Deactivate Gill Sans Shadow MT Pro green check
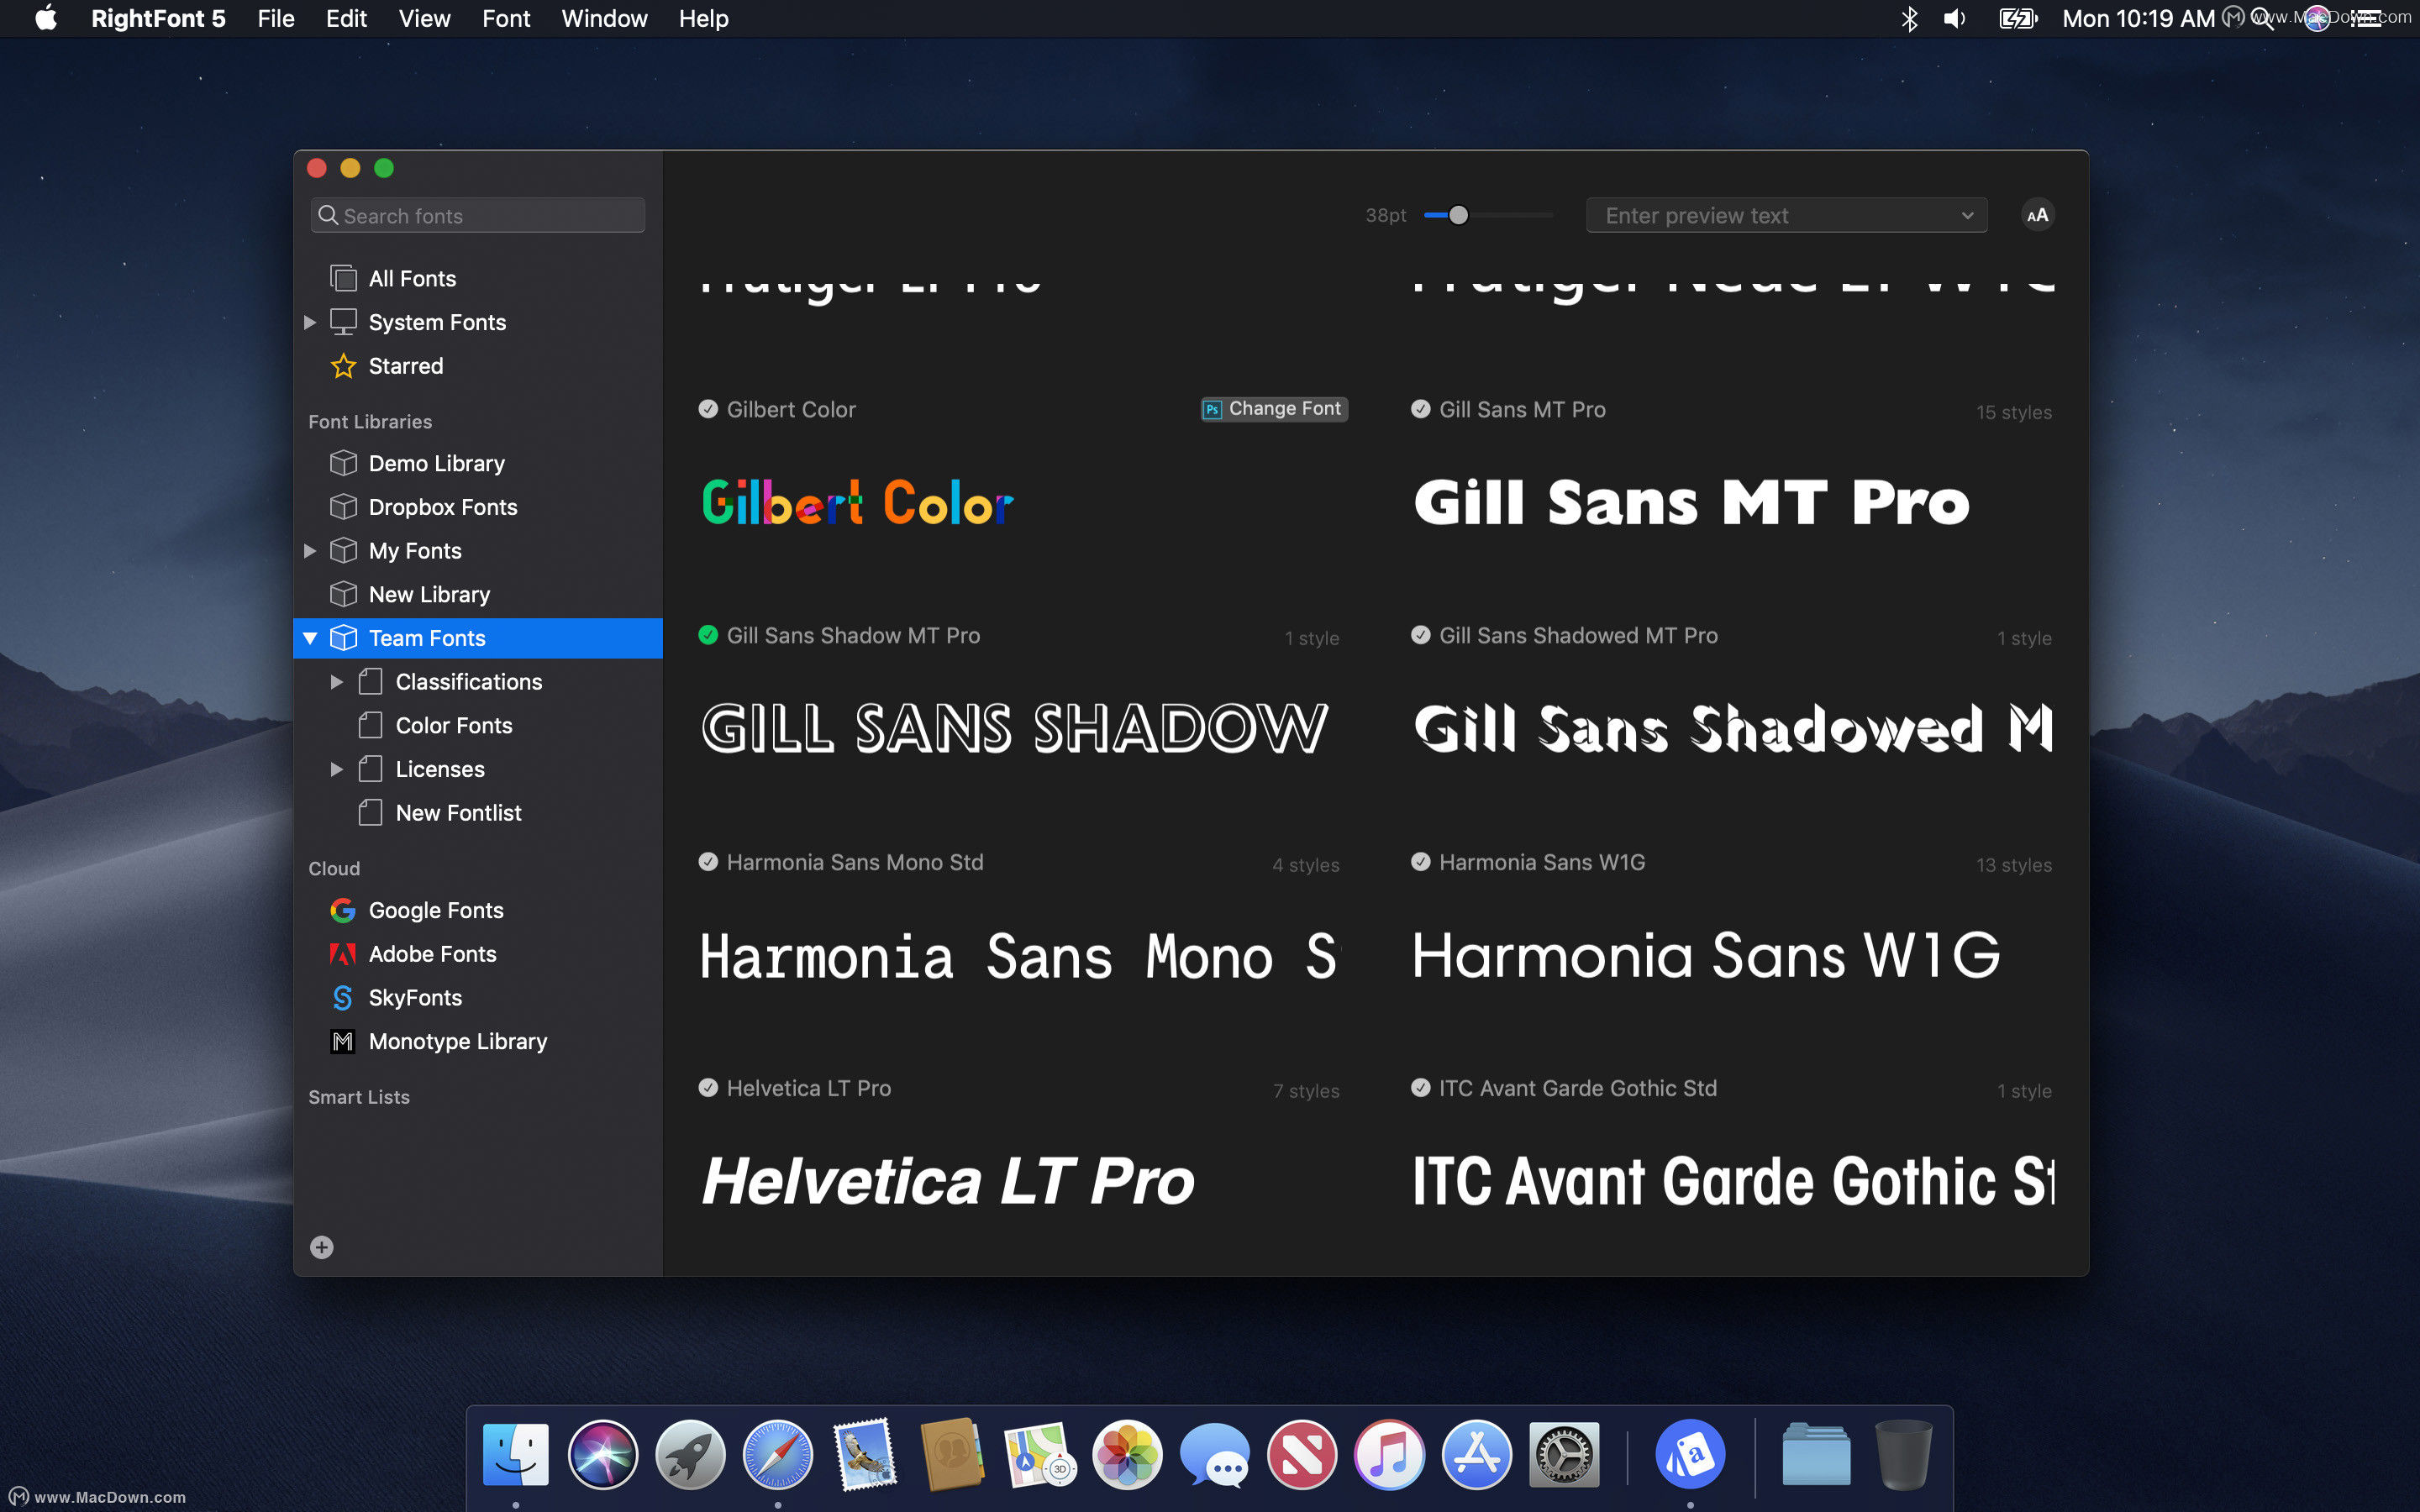 click(708, 635)
